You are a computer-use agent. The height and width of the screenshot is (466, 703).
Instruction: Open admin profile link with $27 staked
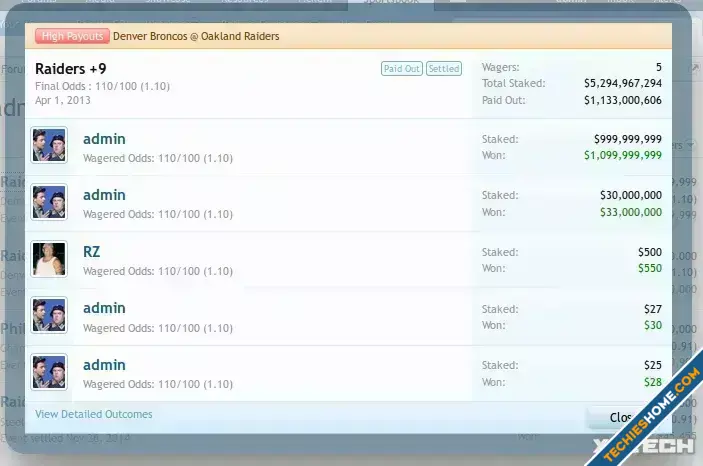104,308
